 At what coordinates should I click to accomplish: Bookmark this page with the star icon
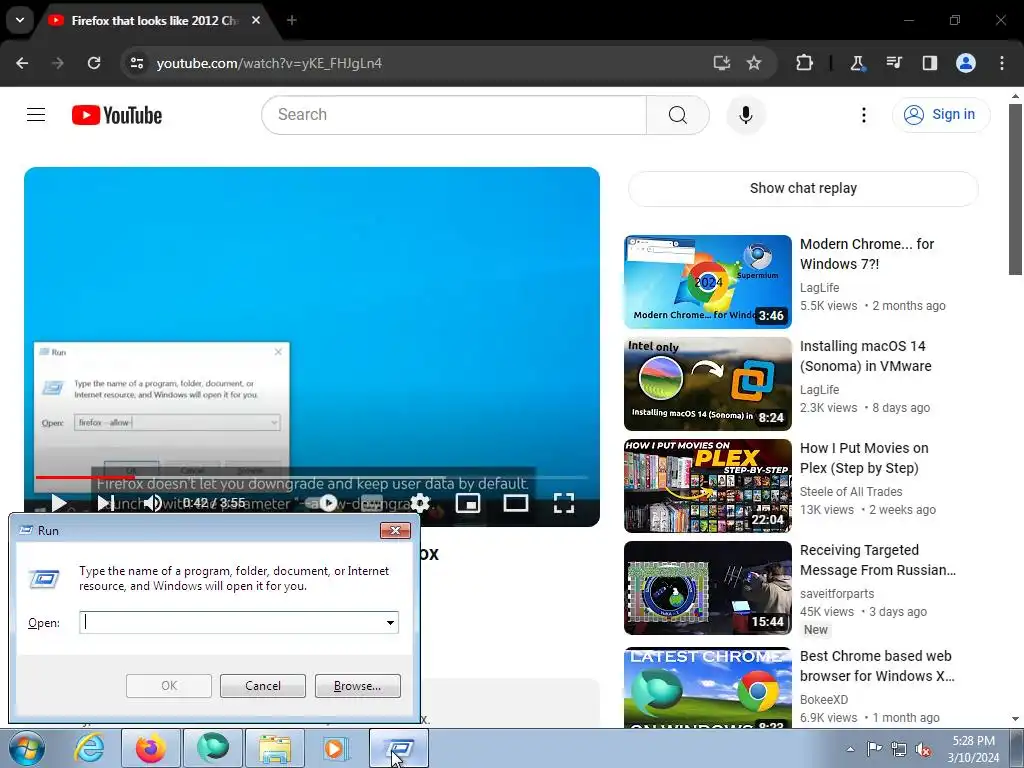[x=754, y=63]
